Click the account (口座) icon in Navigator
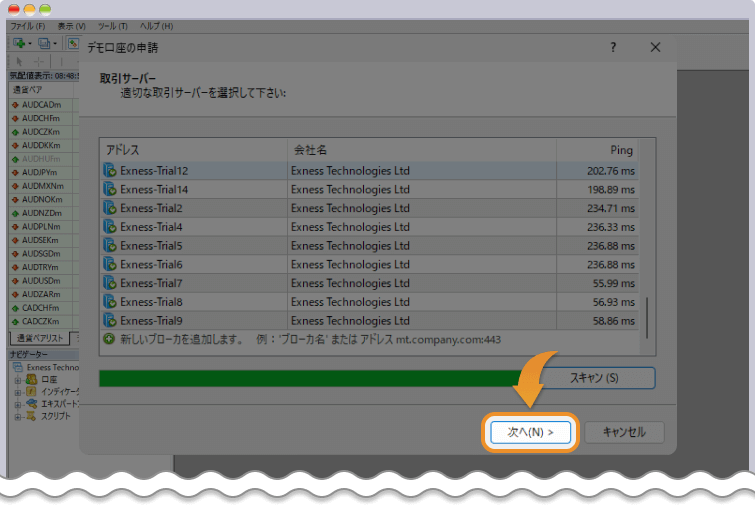 pos(32,380)
